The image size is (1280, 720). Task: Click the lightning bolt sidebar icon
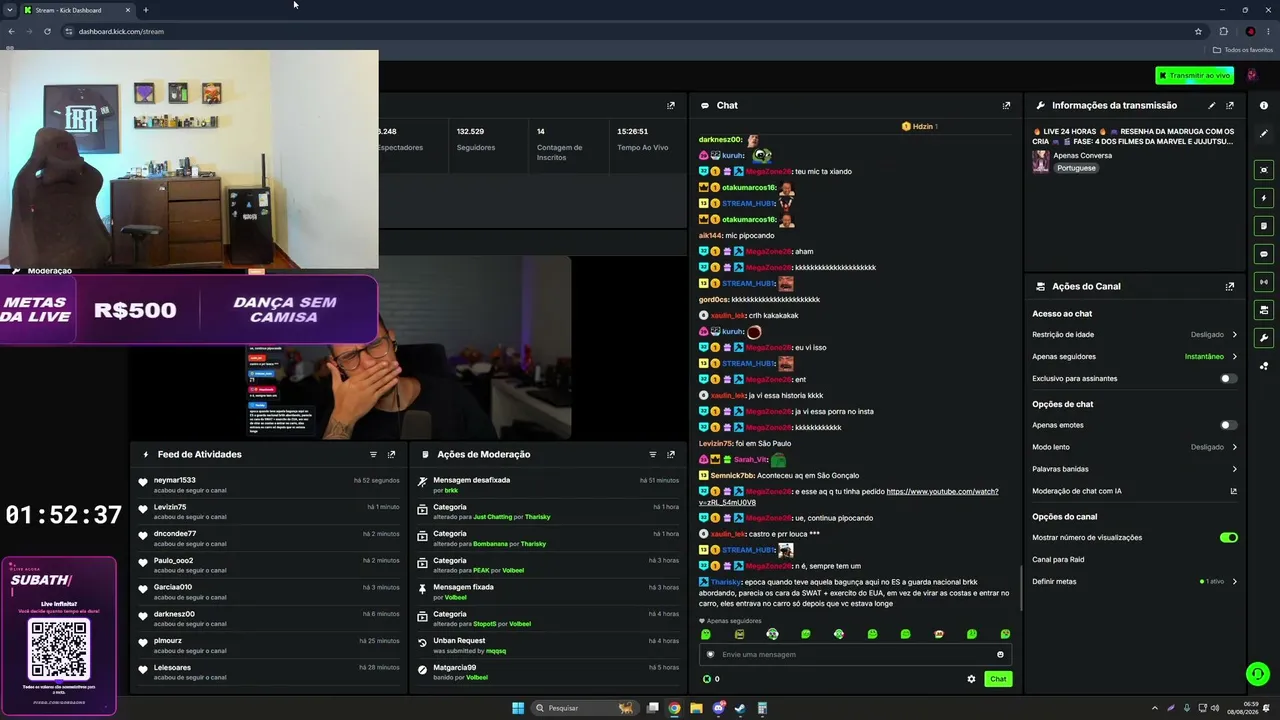tap(1264, 198)
